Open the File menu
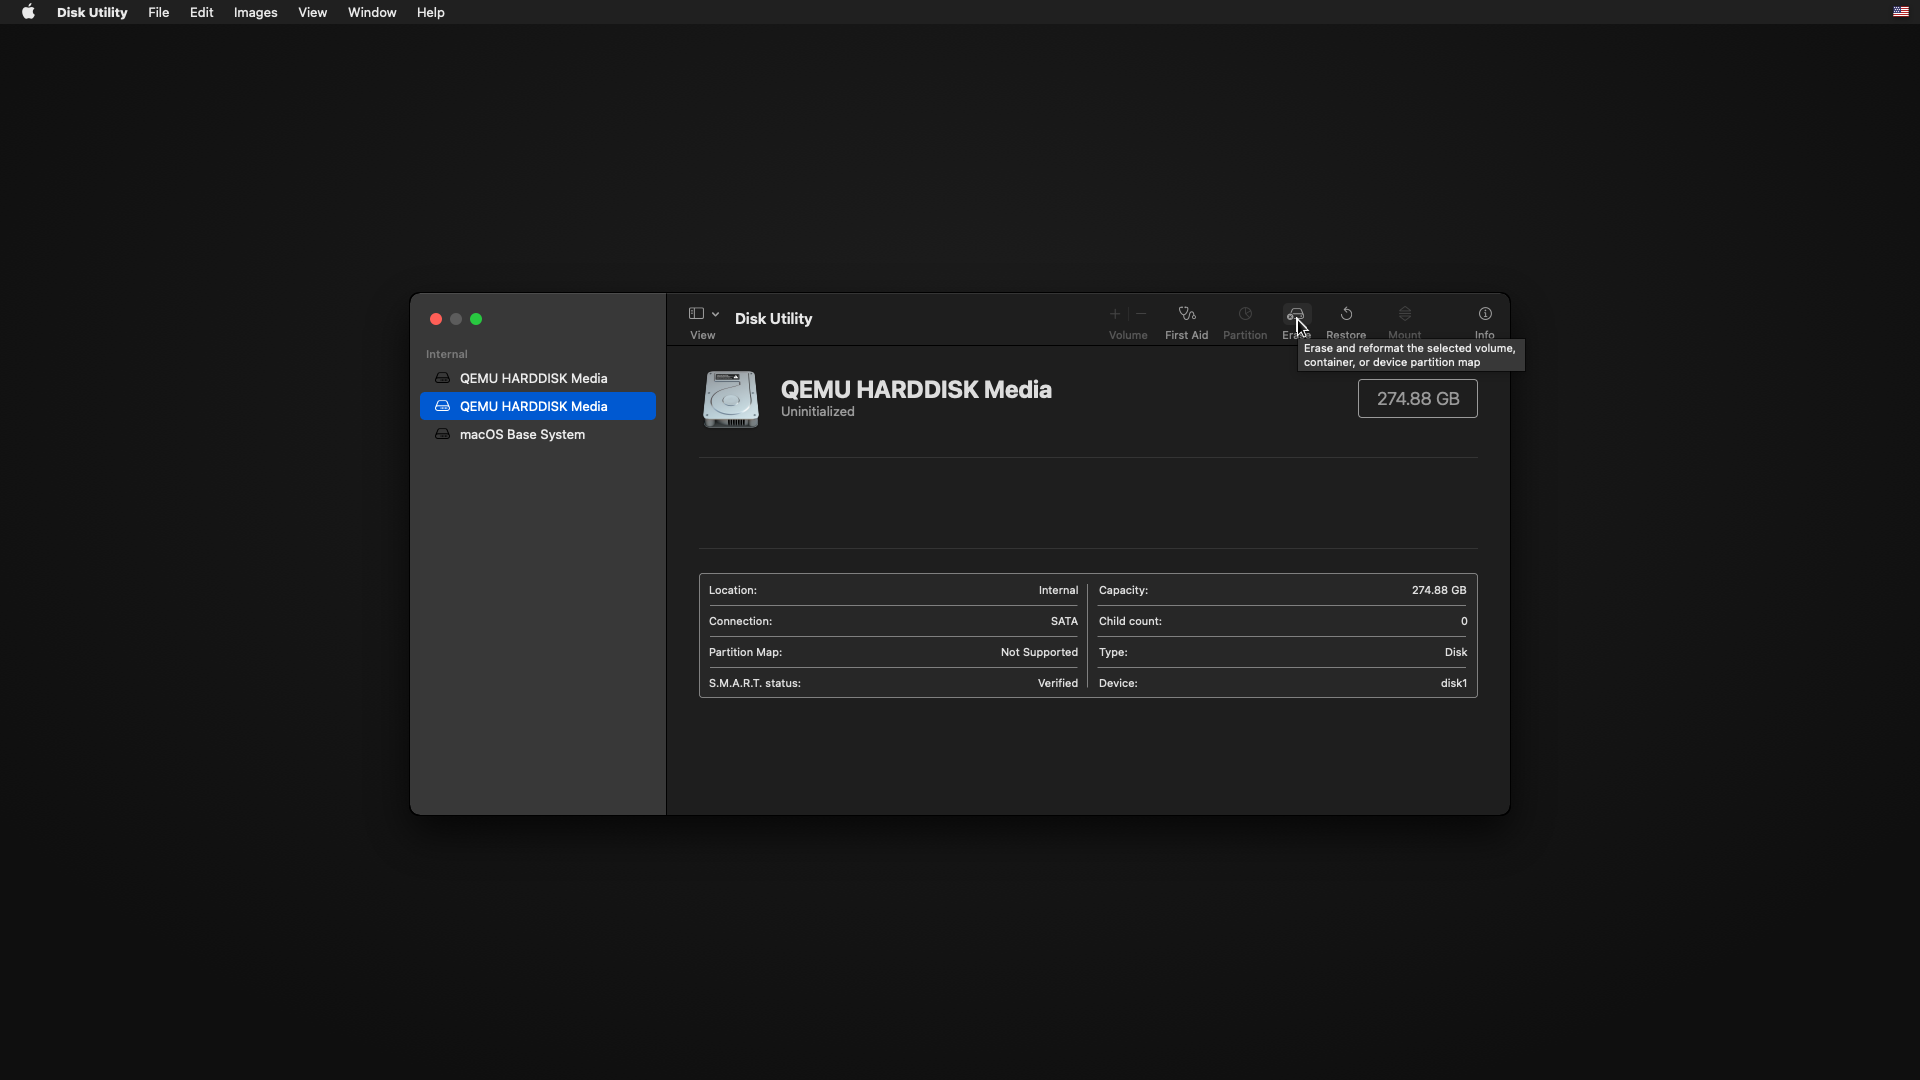1920x1080 pixels. tap(158, 12)
